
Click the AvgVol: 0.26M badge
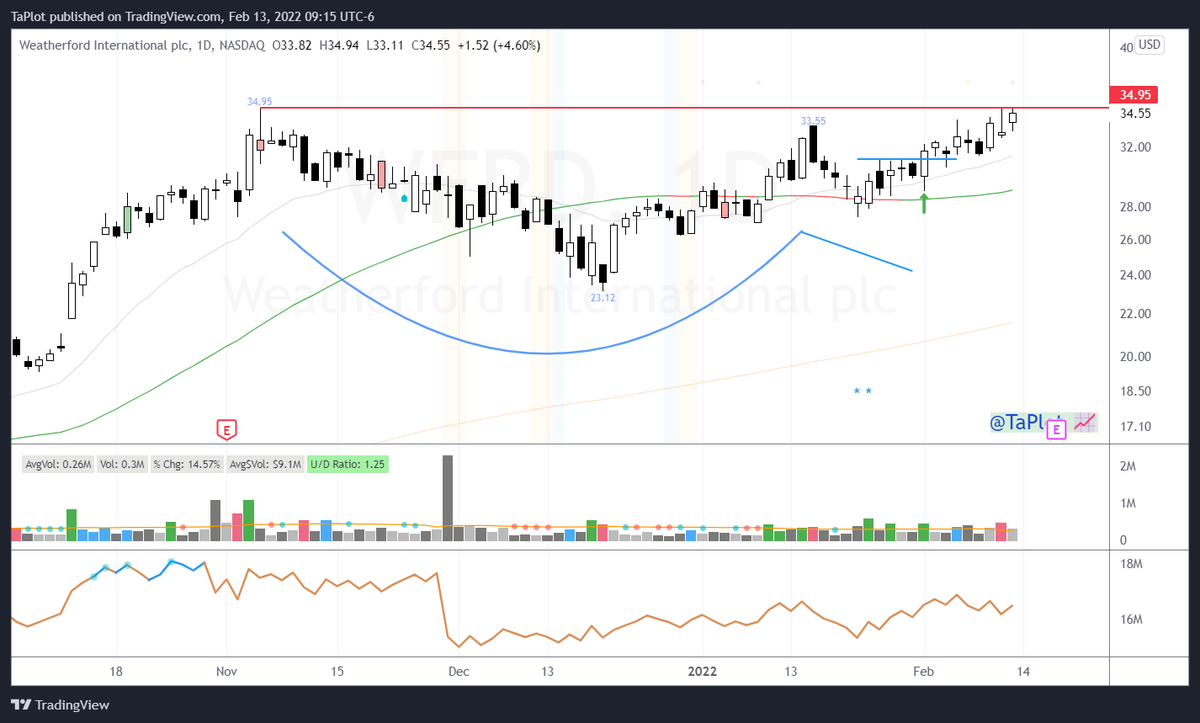click(58, 464)
